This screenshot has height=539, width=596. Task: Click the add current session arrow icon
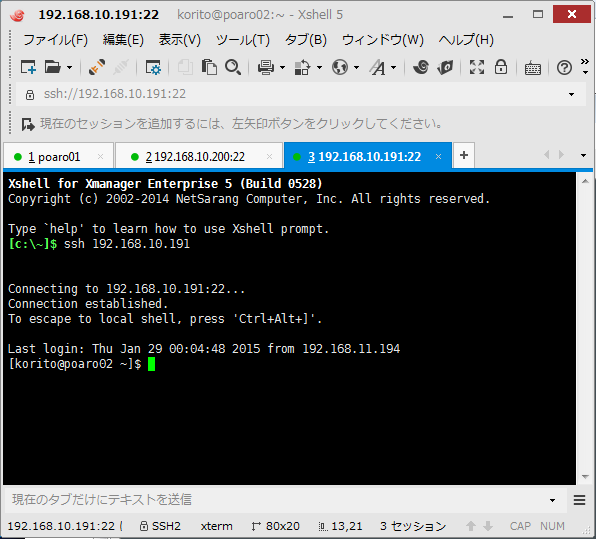point(28,124)
